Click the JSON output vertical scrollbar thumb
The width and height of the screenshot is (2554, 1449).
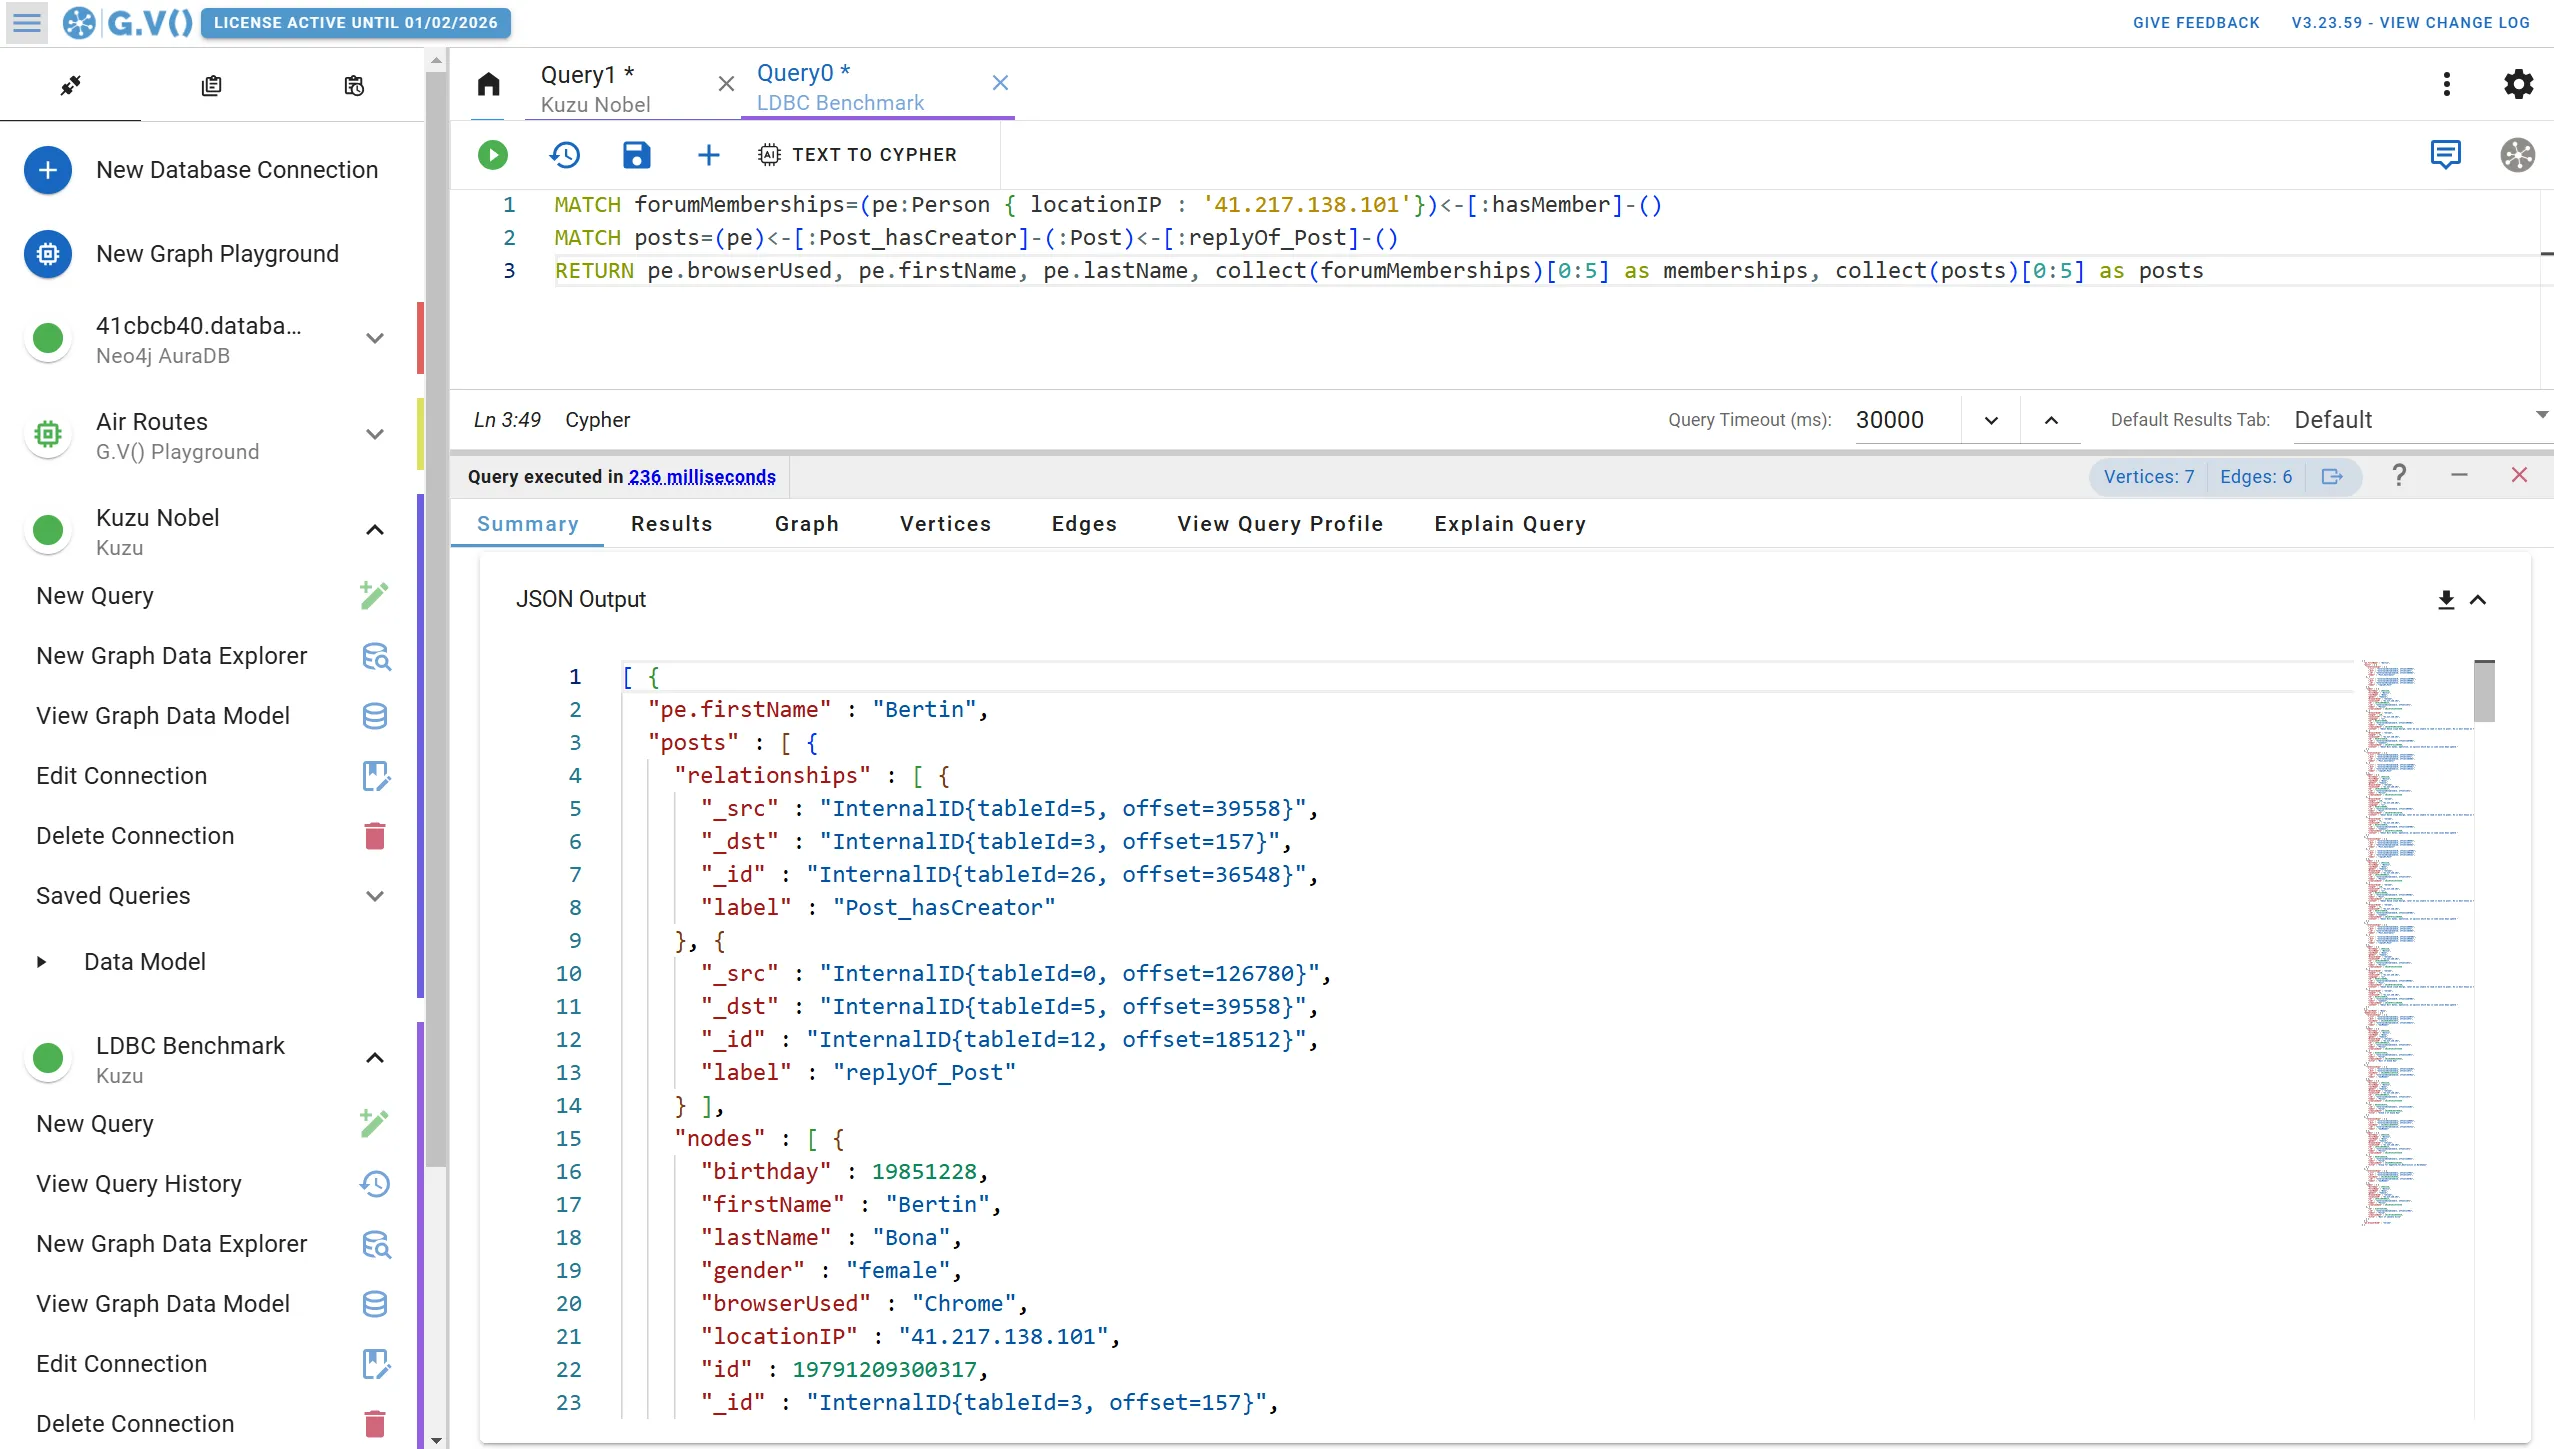point(2484,691)
